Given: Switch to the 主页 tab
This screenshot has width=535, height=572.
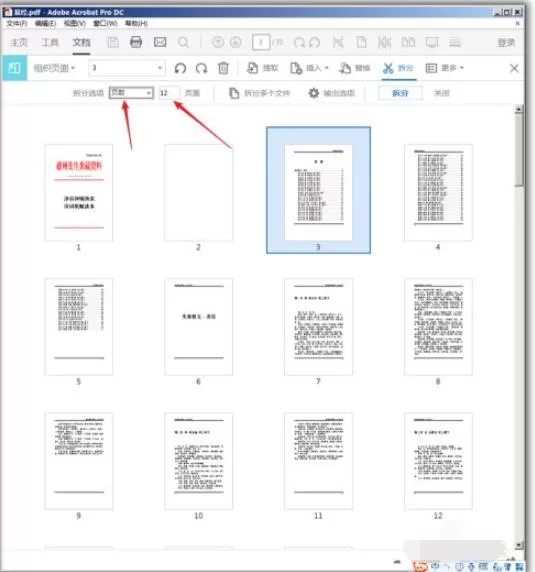Looking at the screenshot, I should pos(19,43).
